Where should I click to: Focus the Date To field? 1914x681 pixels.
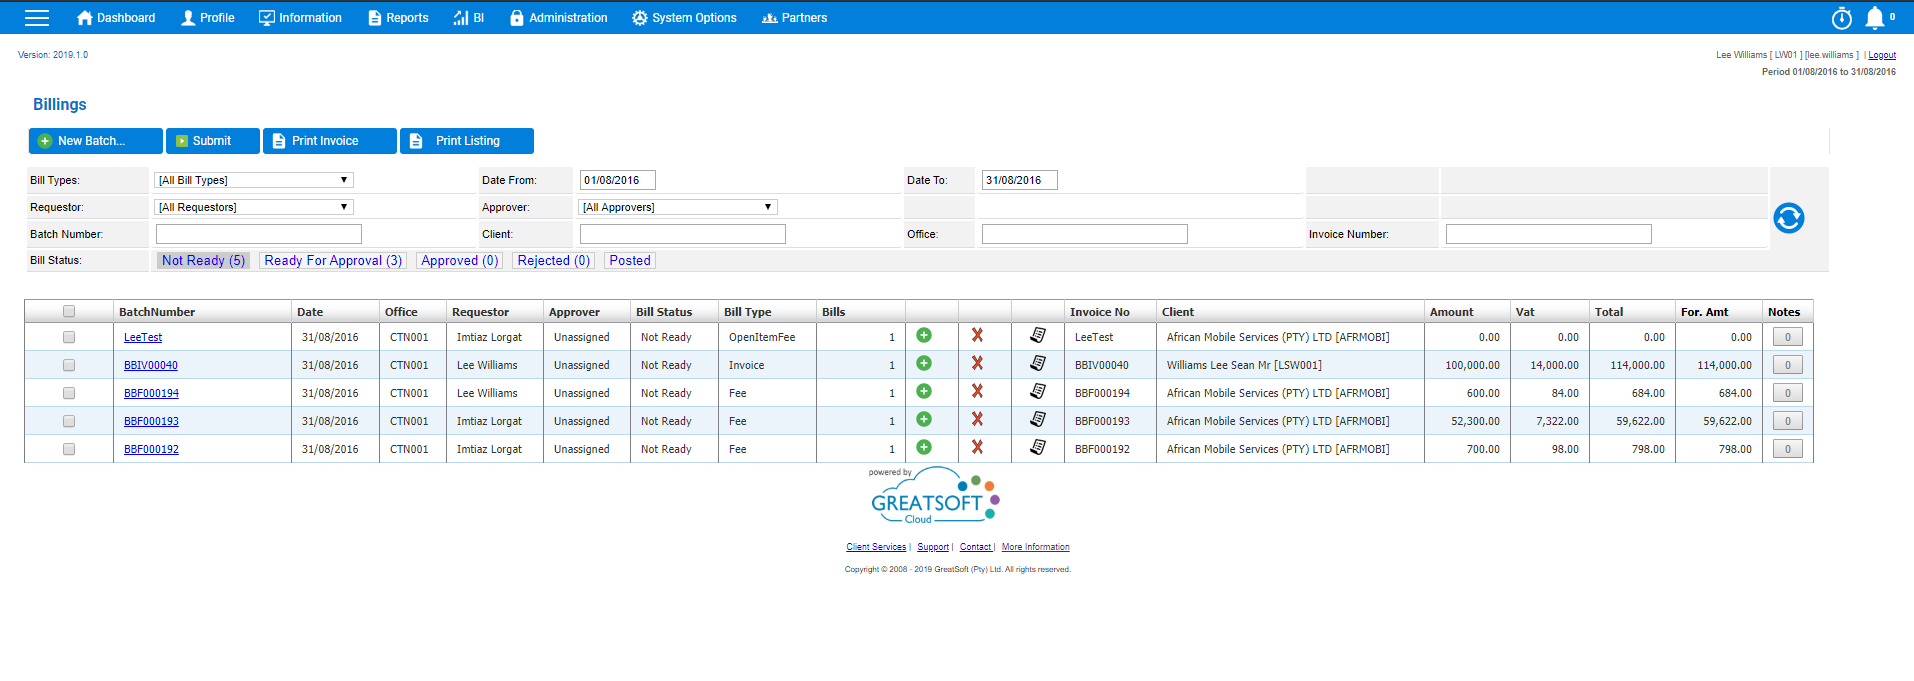[x=1020, y=180]
